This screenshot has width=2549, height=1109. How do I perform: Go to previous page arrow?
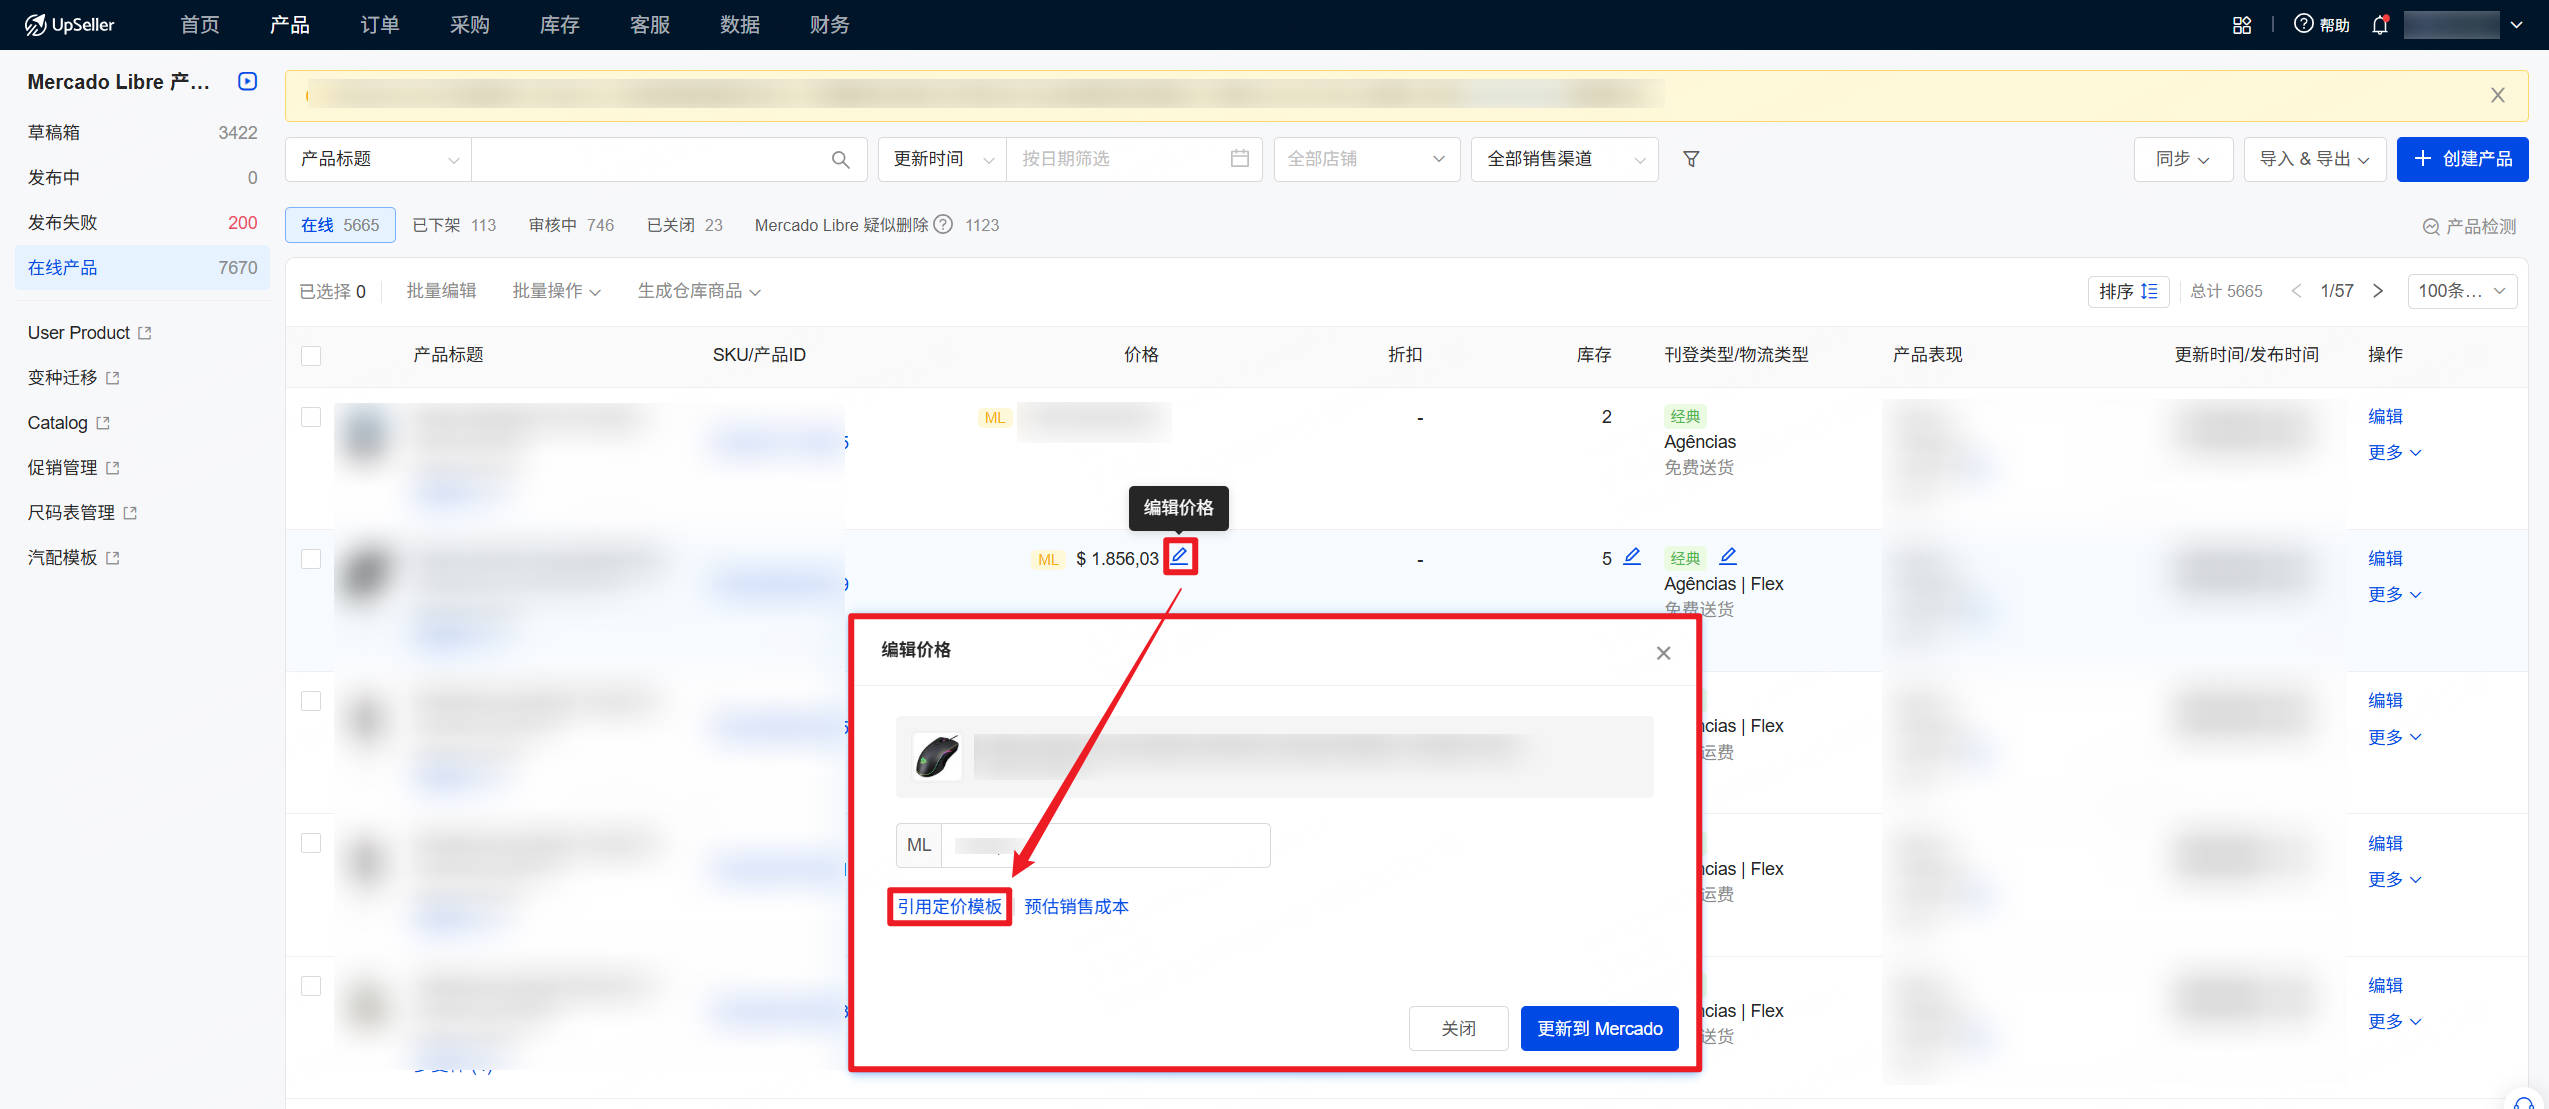tap(2296, 291)
